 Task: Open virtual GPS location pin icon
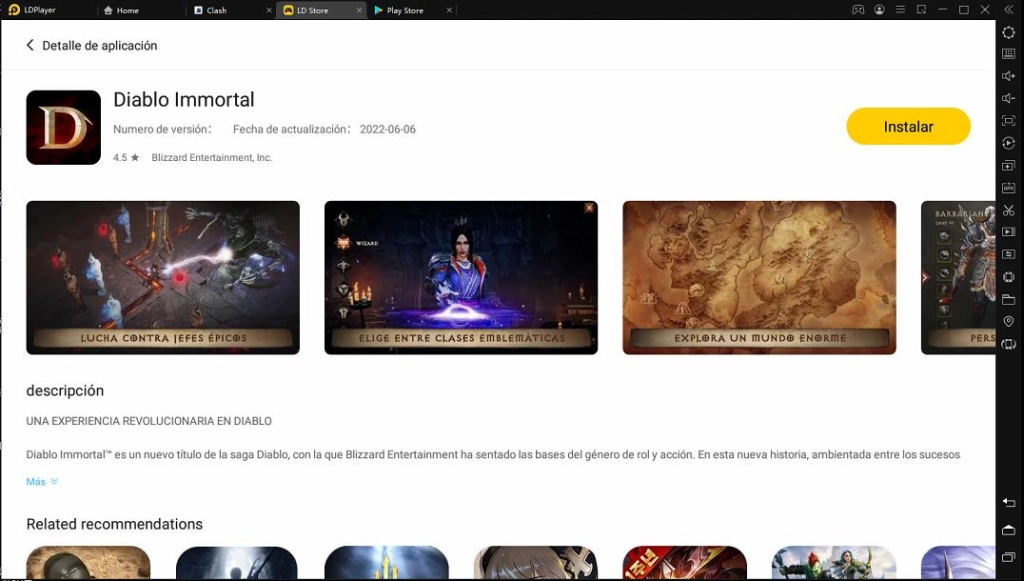click(x=1008, y=321)
